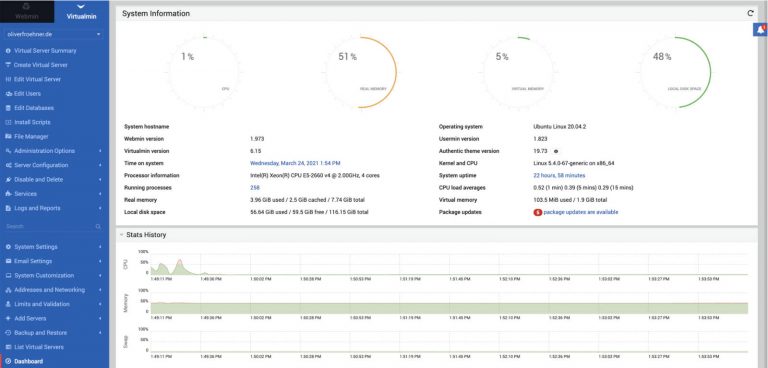This screenshot has width=768, height=368.
Task: Click the File Manager folder icon
Action: pyautogui.click(x=8, y=136)
